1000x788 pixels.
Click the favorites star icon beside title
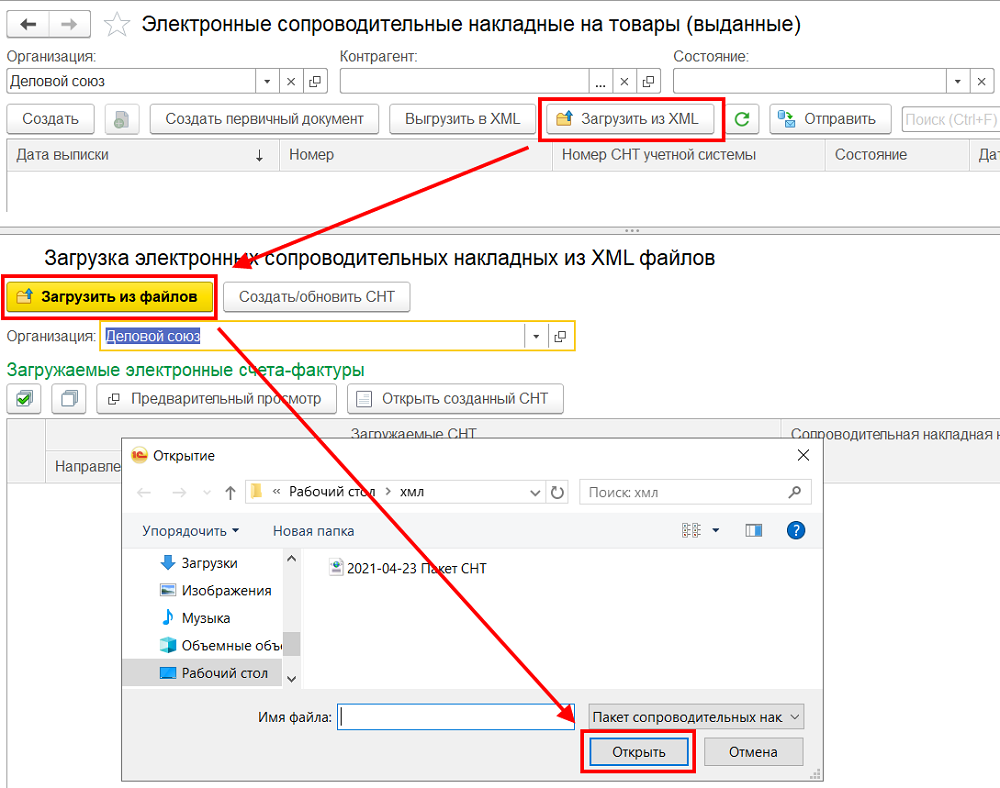point(117,24)
